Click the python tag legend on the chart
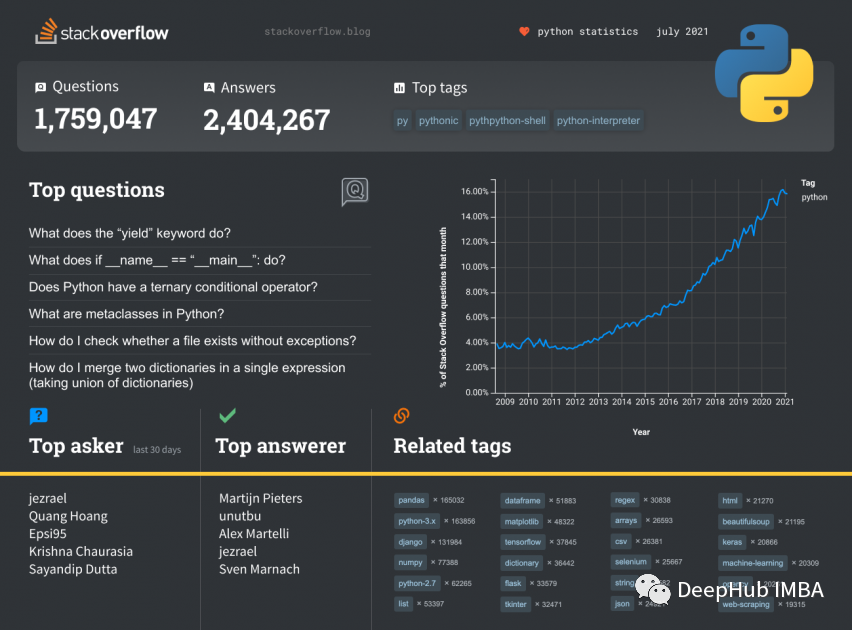Screen dimensions: 852x630 coord(814,197)
